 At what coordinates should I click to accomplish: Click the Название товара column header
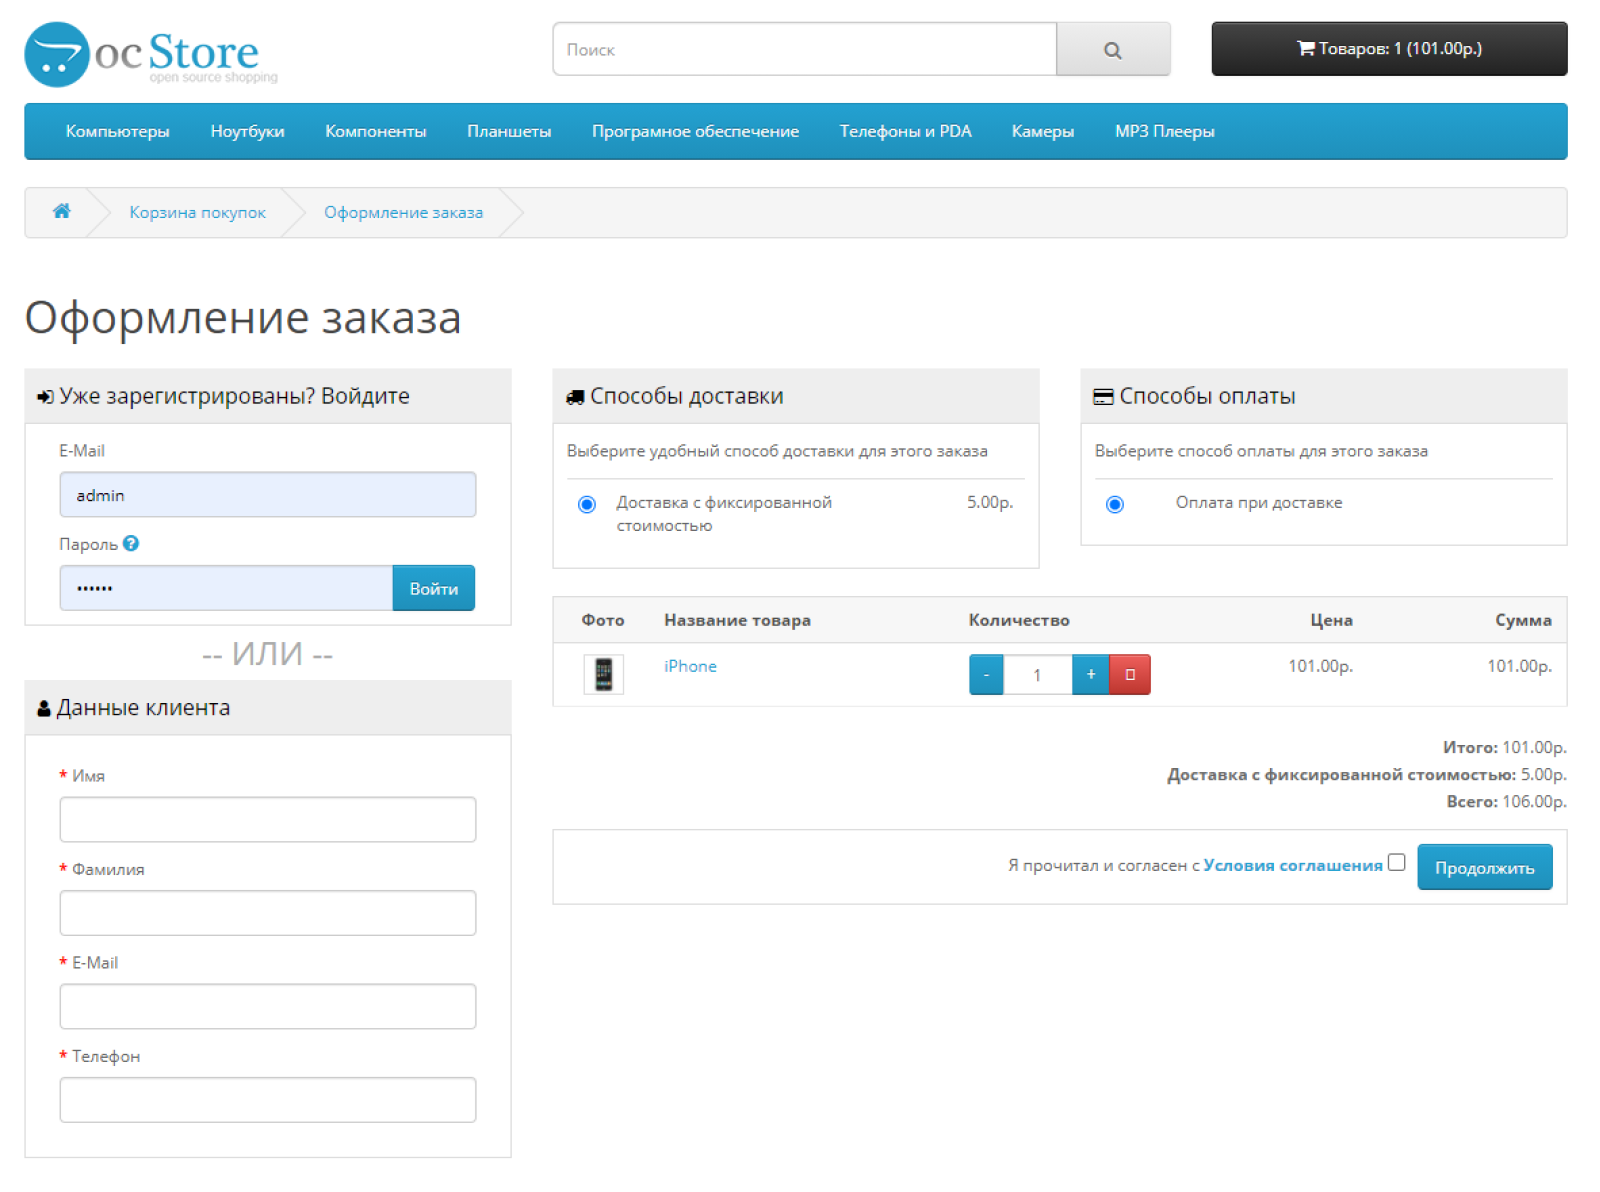(x=737, y=620)
